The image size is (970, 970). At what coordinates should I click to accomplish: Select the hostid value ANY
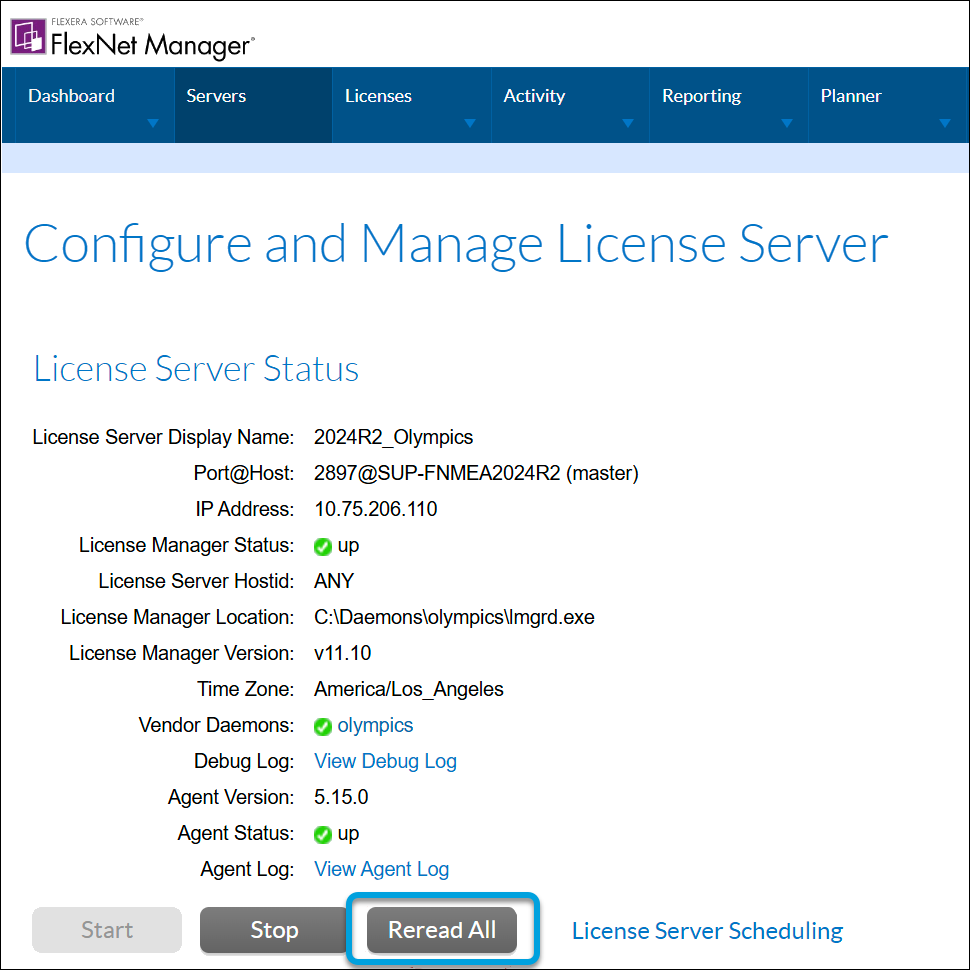click(x=334, y=581)
